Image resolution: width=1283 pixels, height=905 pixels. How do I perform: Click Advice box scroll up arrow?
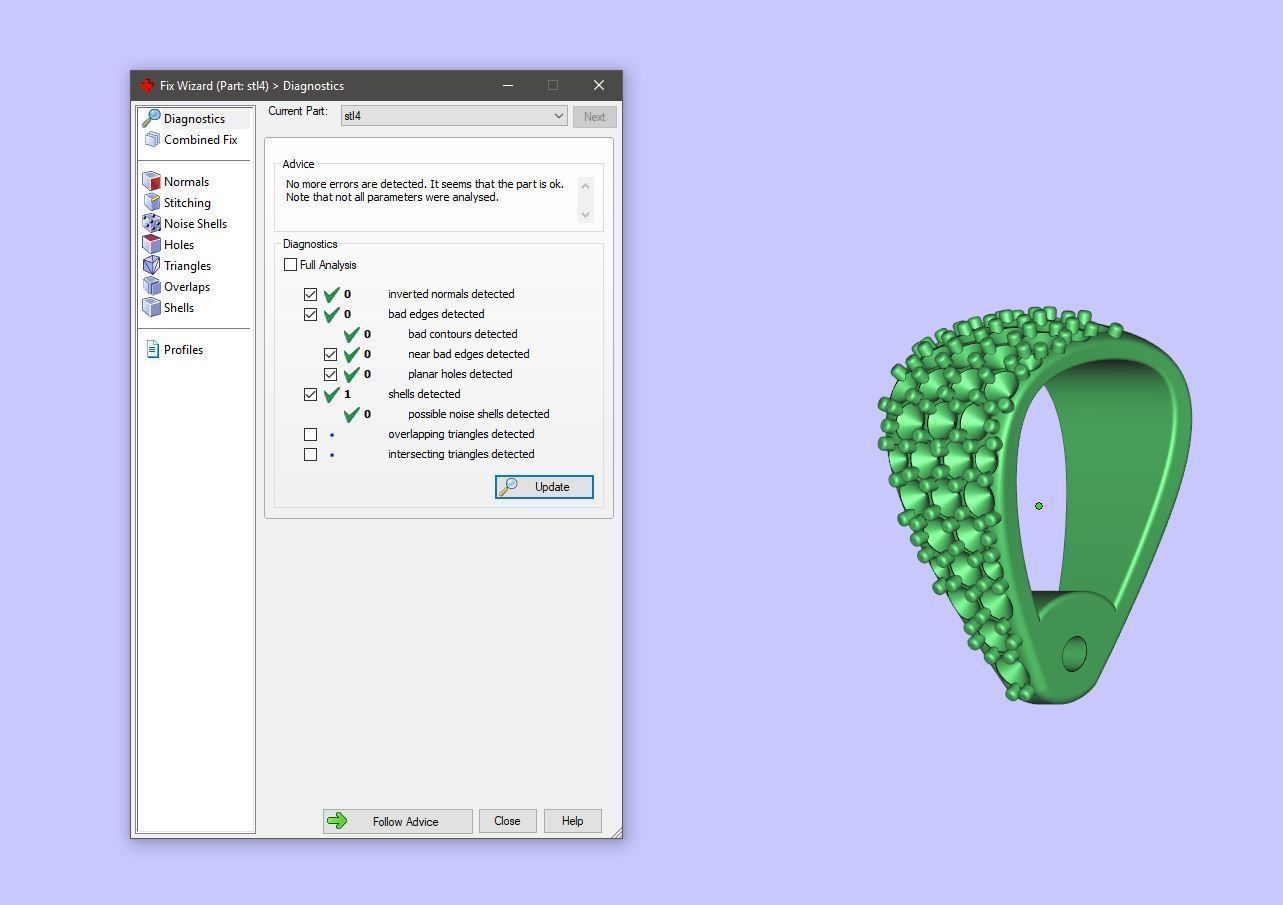pos(586,185)
